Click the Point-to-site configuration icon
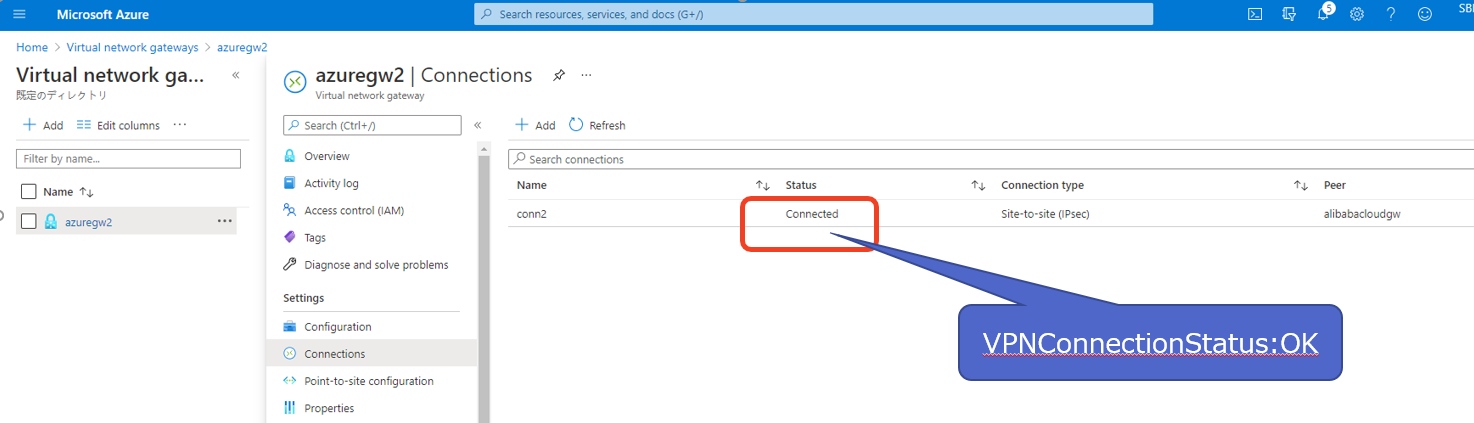The image size is (1474, 423). (x=290, y=381)
